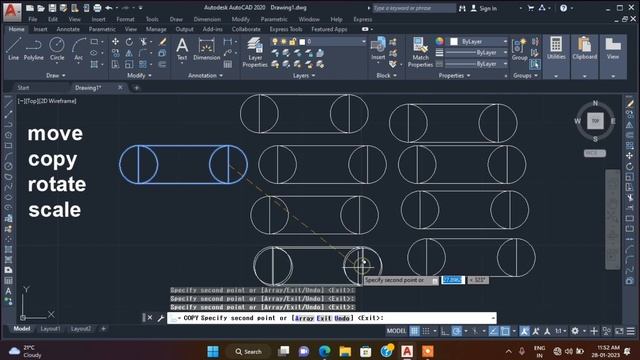Select the Dimension tool
The width and height of the screenshot is (640, 360).
pyautogui.click(x=207, y=49)
